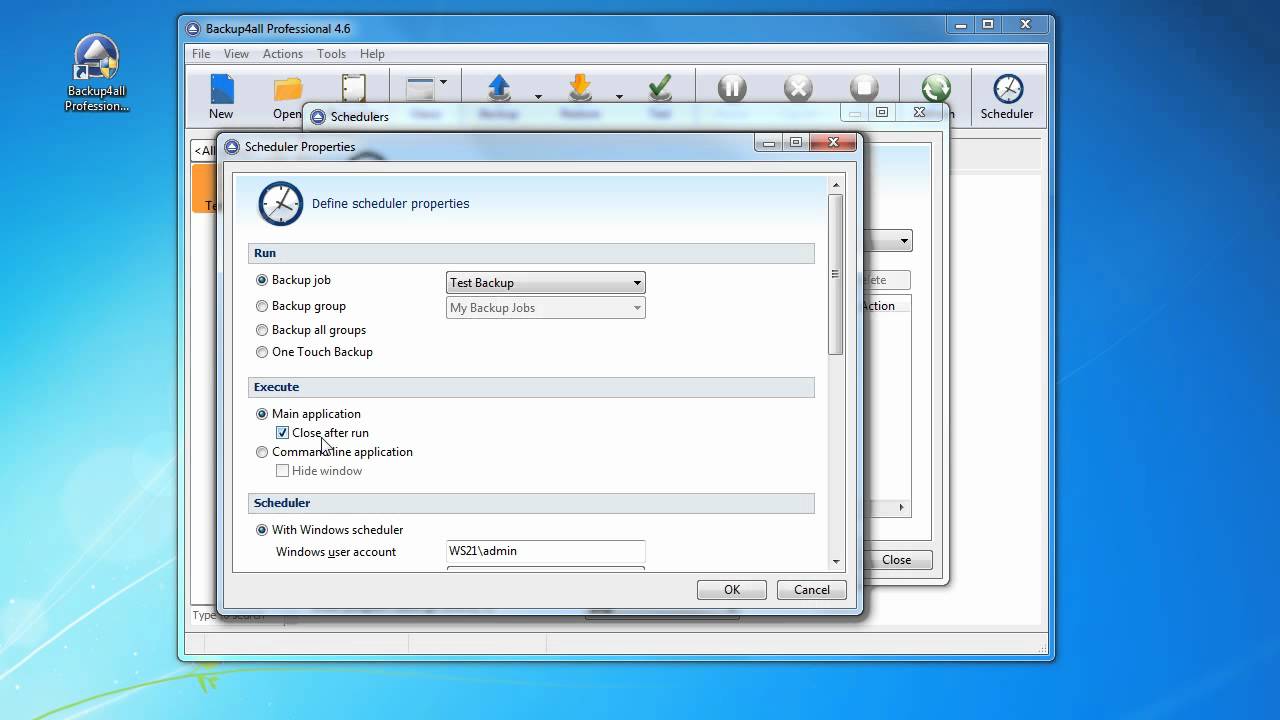Click the Schedulers window title icon
Image resolution: width=1280 pixels, height=720 pixels.
coord(320,116)
